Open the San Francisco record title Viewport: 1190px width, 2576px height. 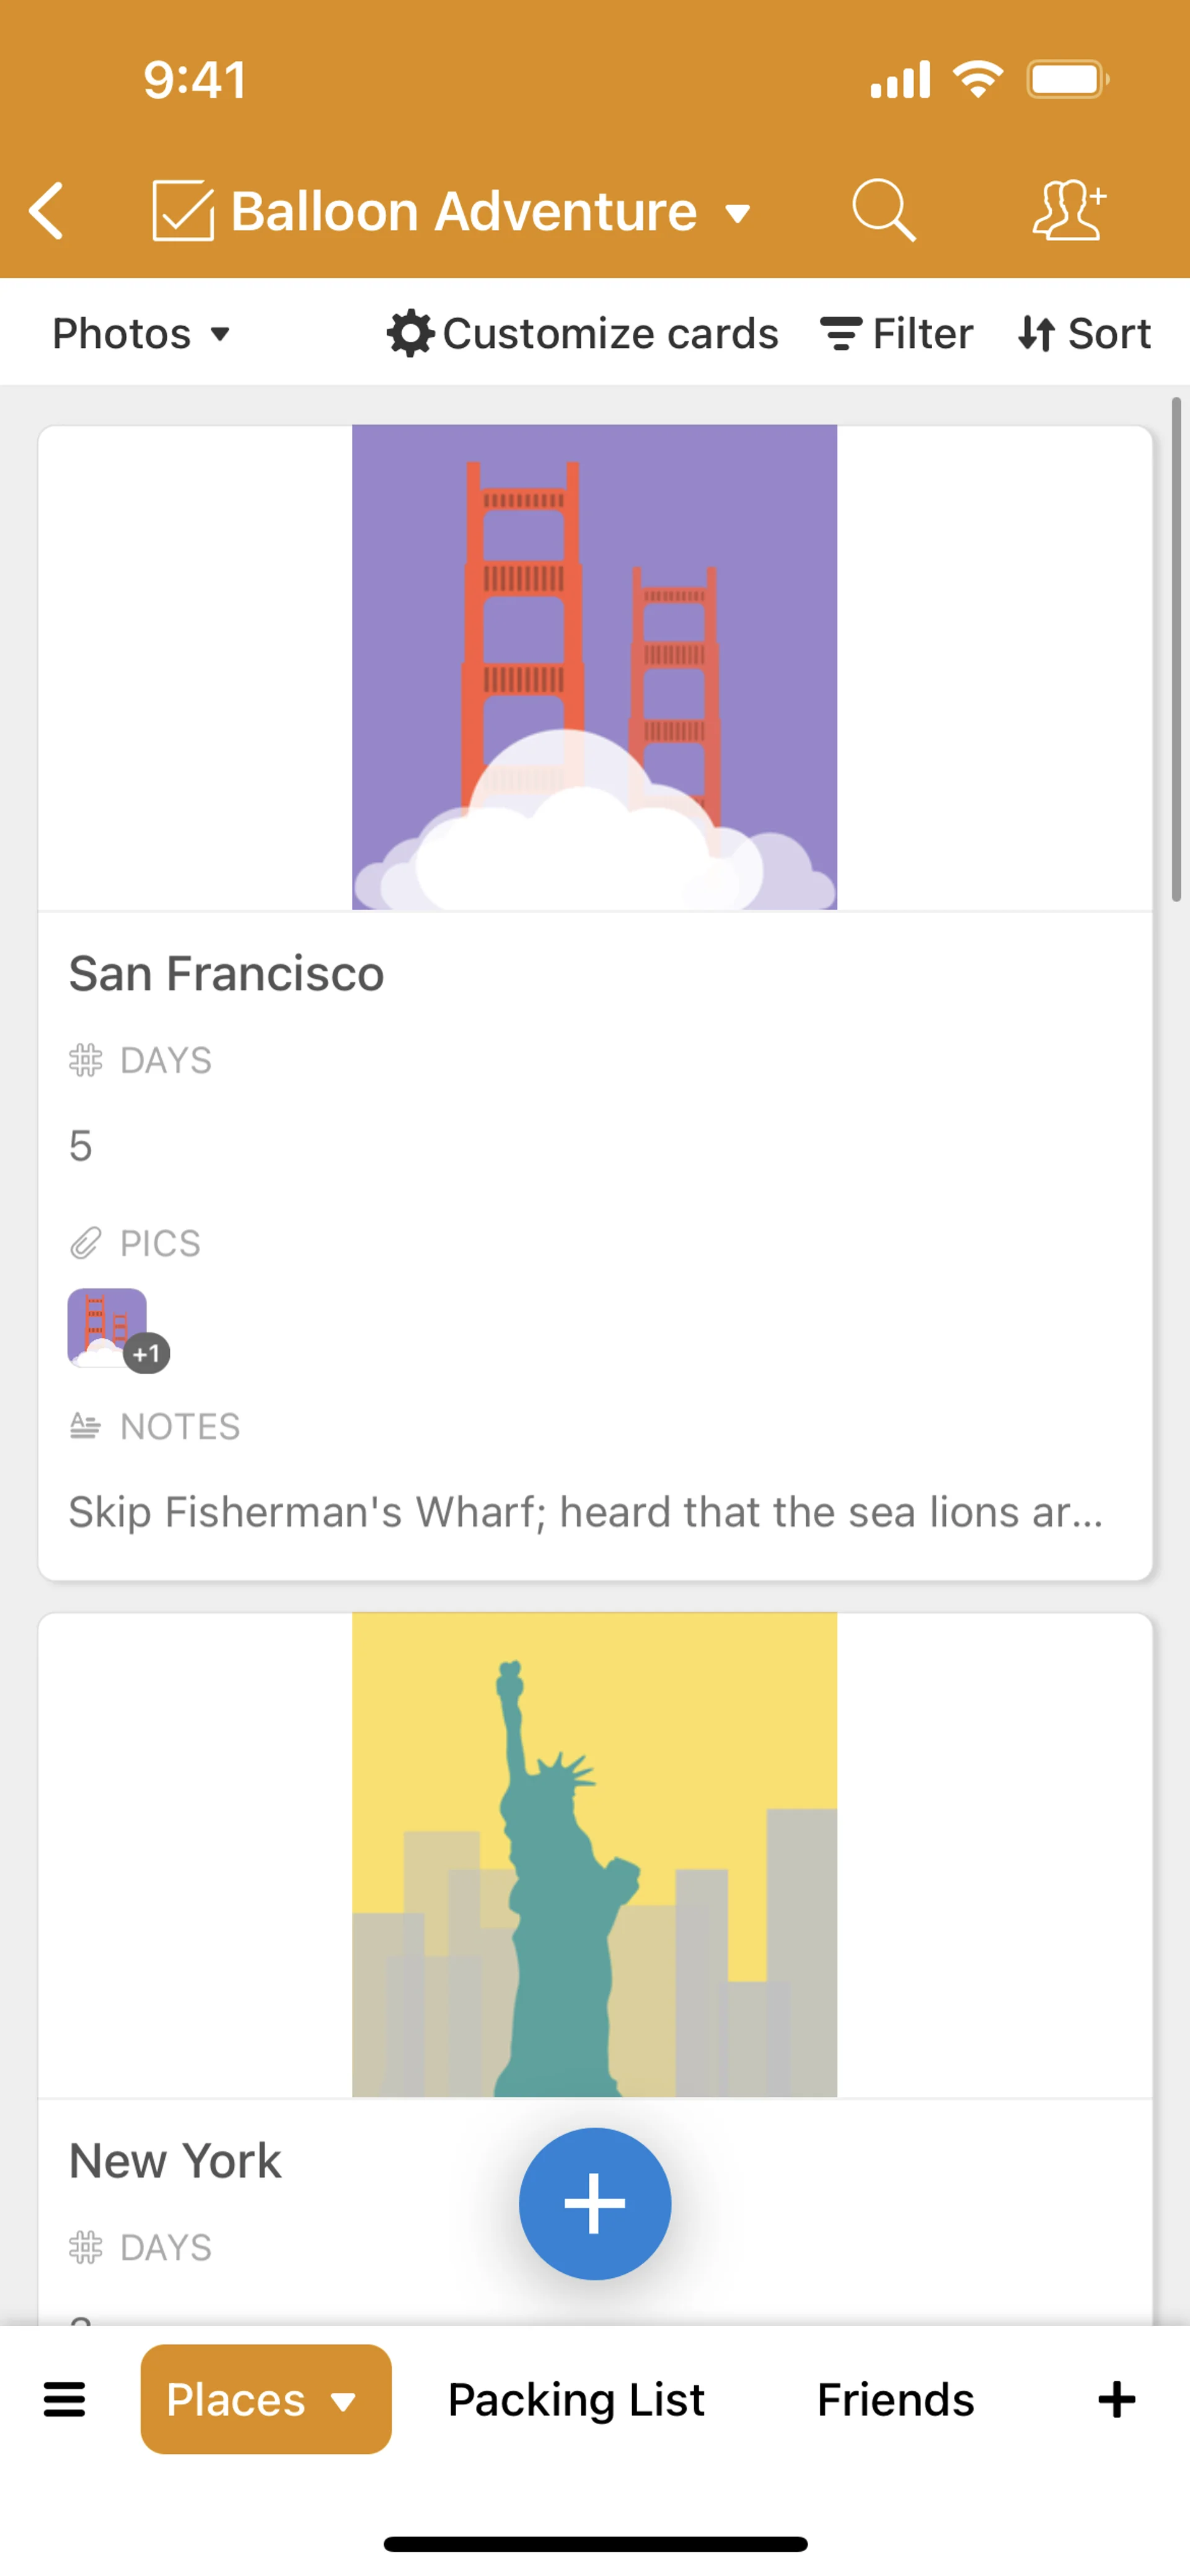[226, 974]
